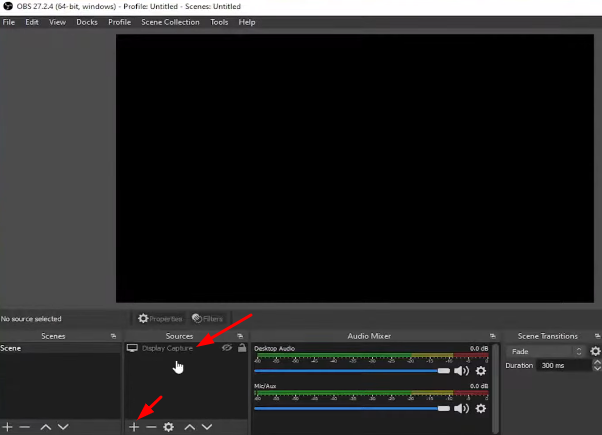Mute Desktop Audio speaker icon
This screenshot has height=435, width=602.
pyautogui.click(x=461, y=371)
